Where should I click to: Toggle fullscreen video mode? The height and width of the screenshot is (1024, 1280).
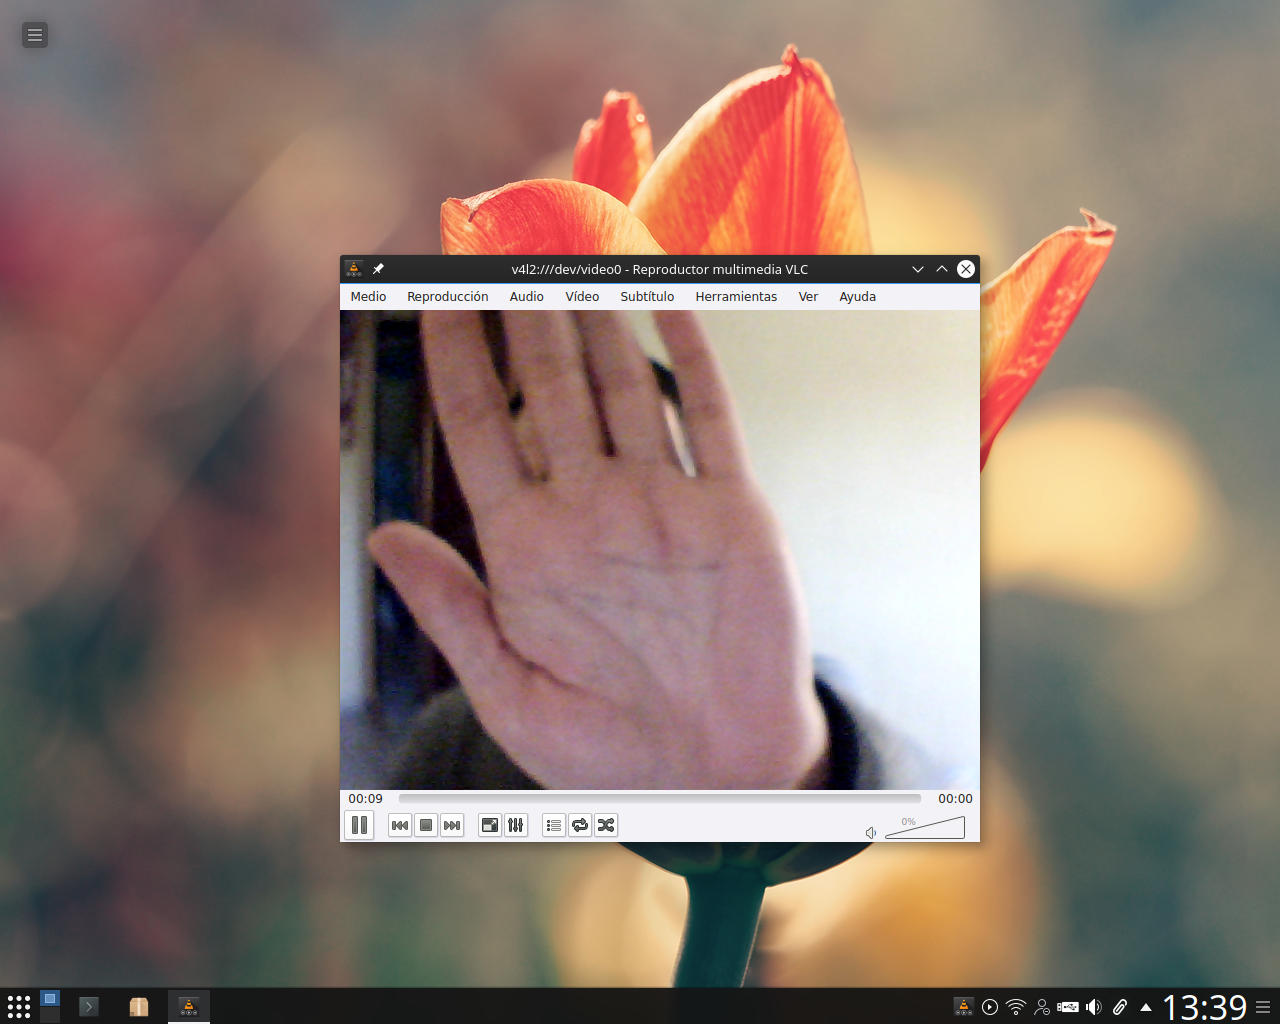tap(490, 825)
